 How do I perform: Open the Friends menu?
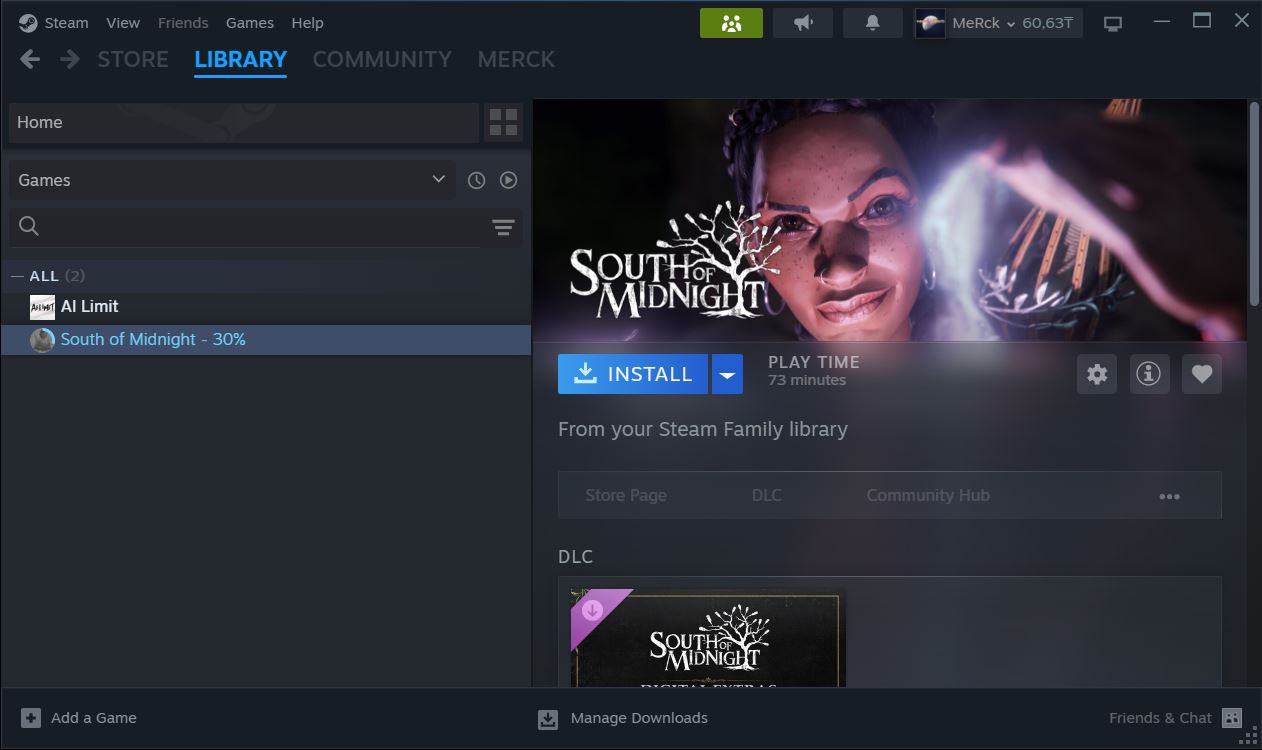click(x=183, y=22)
